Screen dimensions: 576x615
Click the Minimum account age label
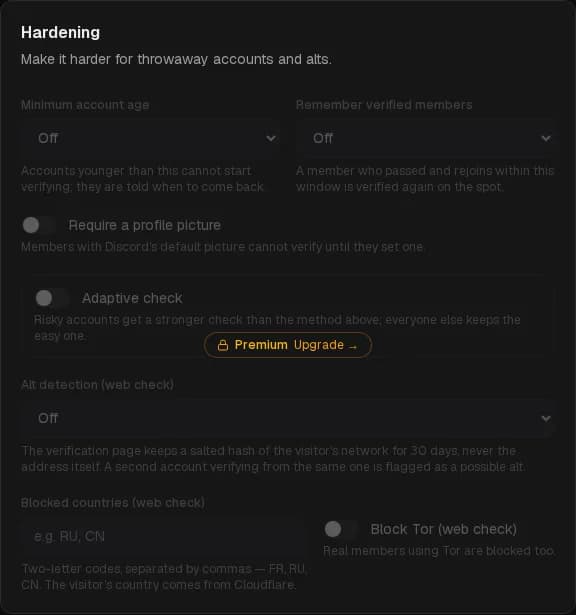85,105
